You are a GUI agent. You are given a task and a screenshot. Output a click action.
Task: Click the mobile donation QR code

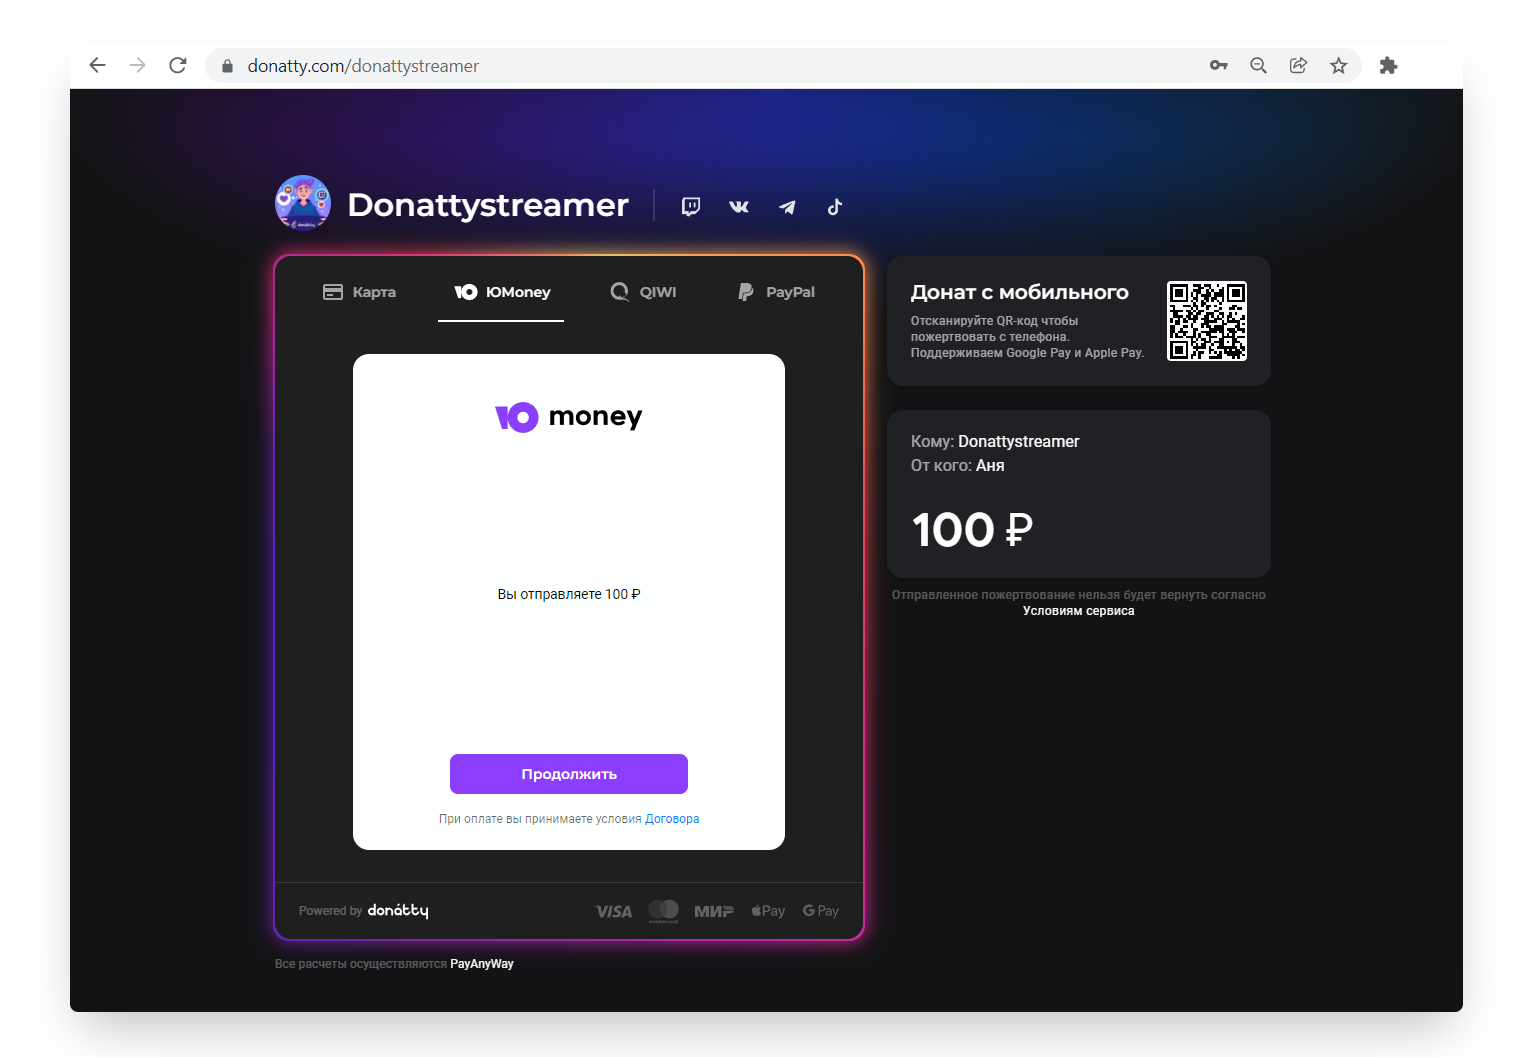tap(1207, 321)
